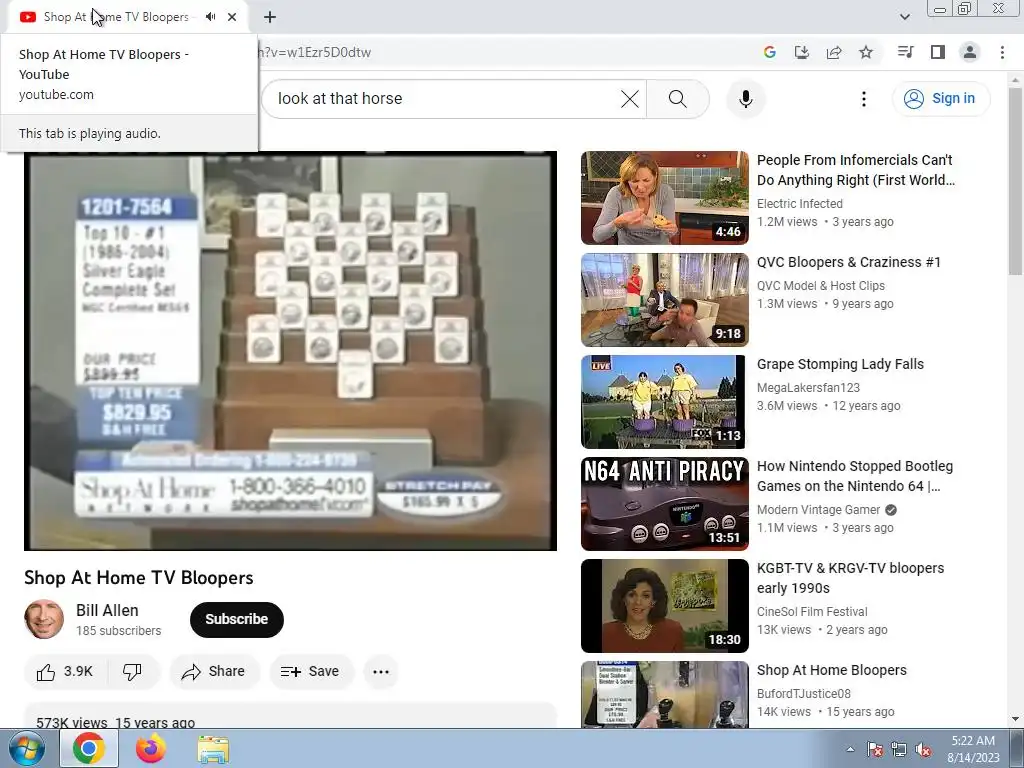
Task: Open KGBT-TV & KRGV-TV bloopers title
Action: pyautogui.click(x=850, y=578)
